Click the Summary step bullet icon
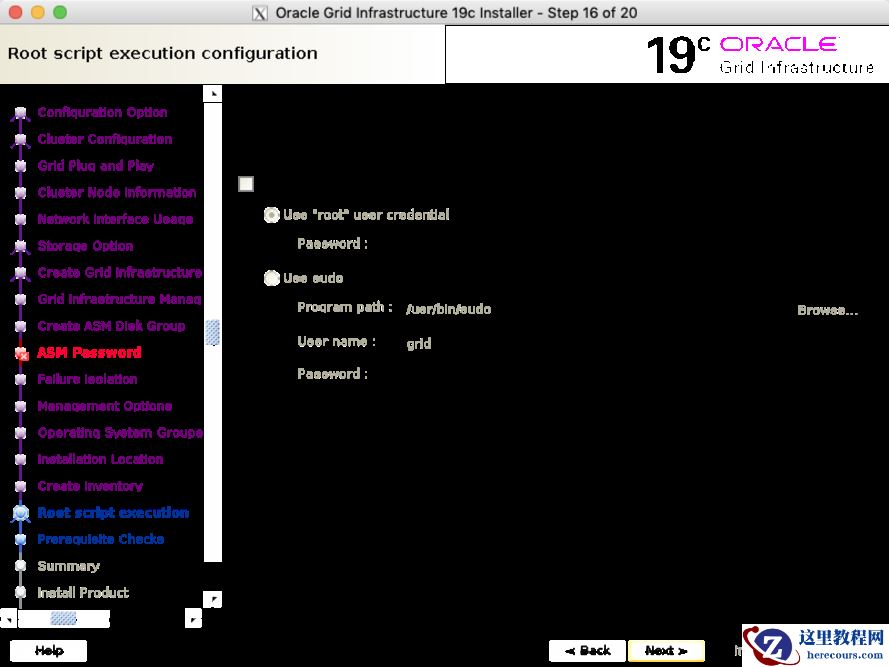This screenshot has width=889, height=667. 20,566
